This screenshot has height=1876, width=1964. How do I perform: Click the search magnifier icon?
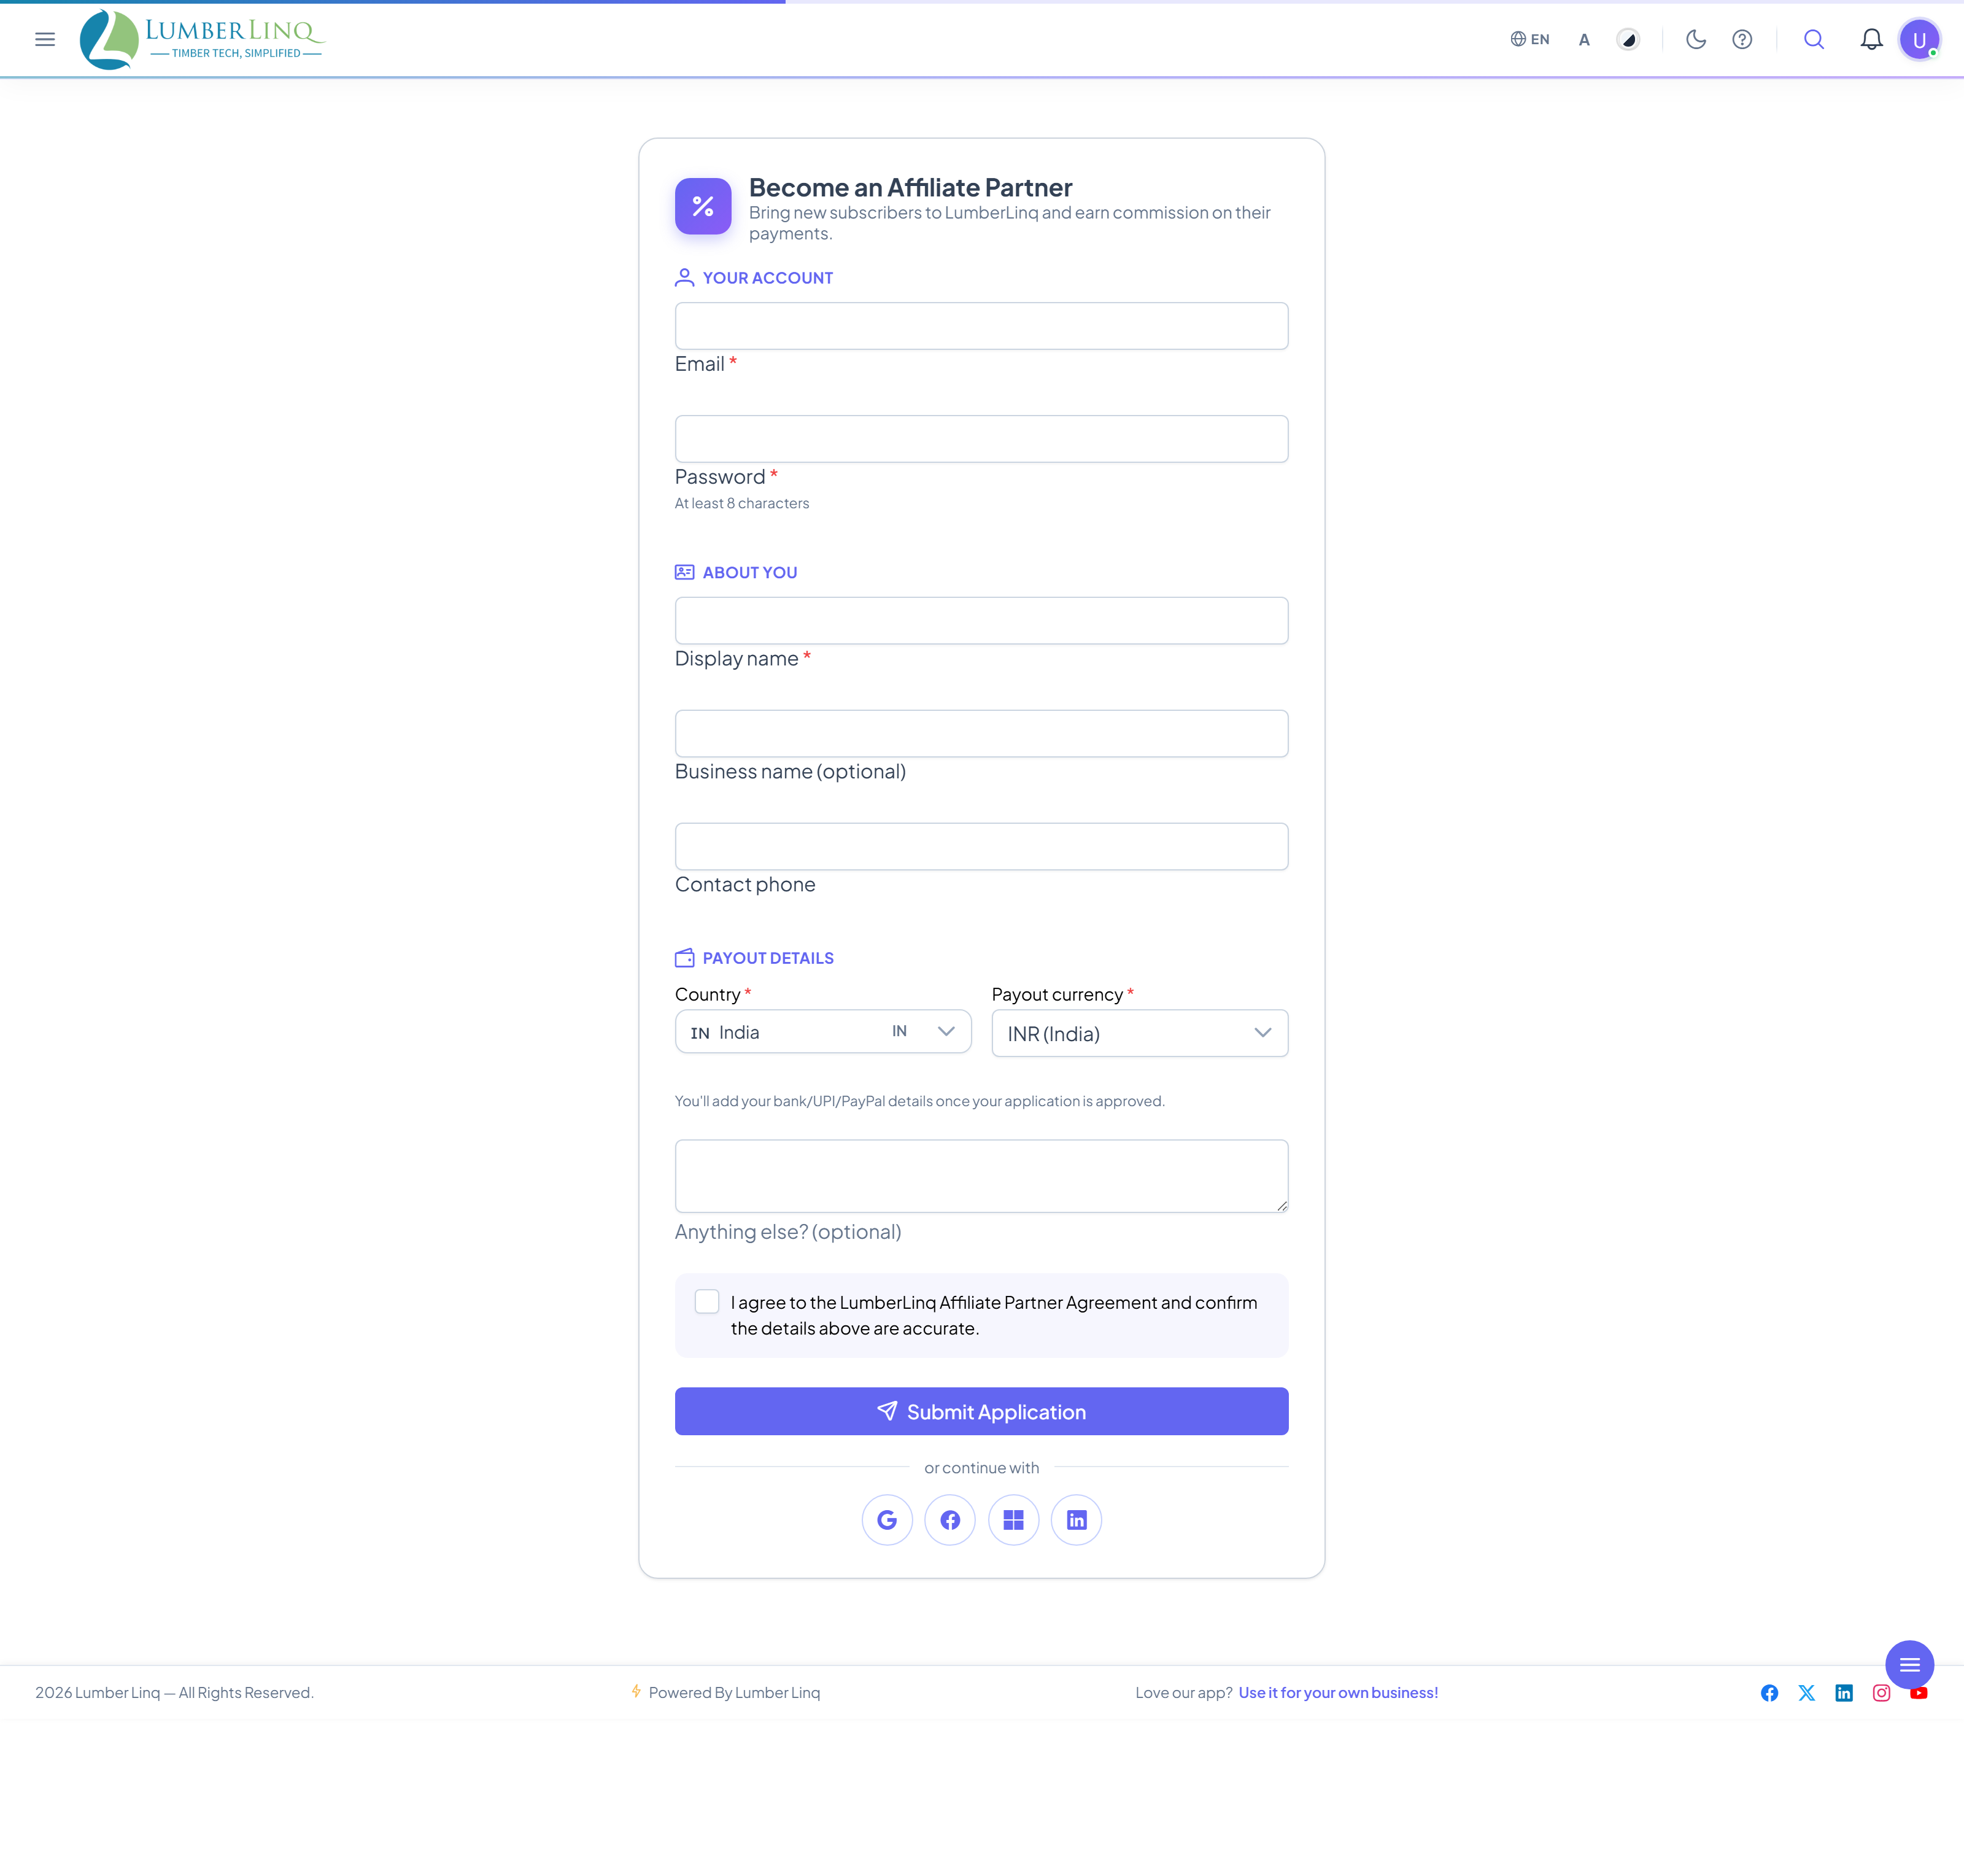[1814, 39]
